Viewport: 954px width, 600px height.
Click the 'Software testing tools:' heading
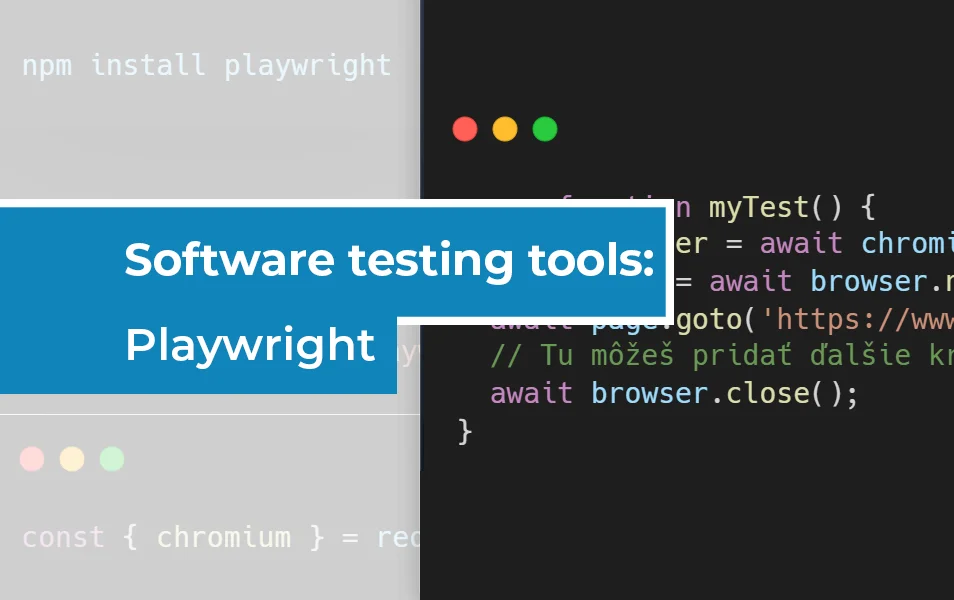pyautogui.click(x=388, y=260)
